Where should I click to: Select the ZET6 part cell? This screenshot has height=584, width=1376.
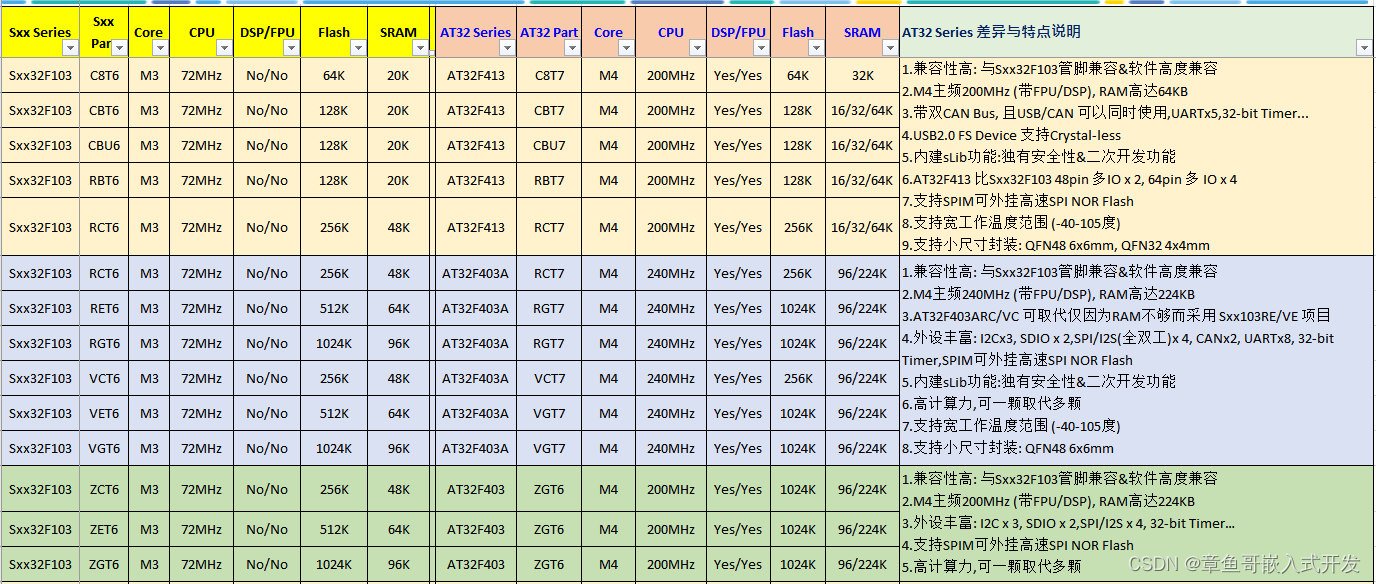click(x=104, y=529)
